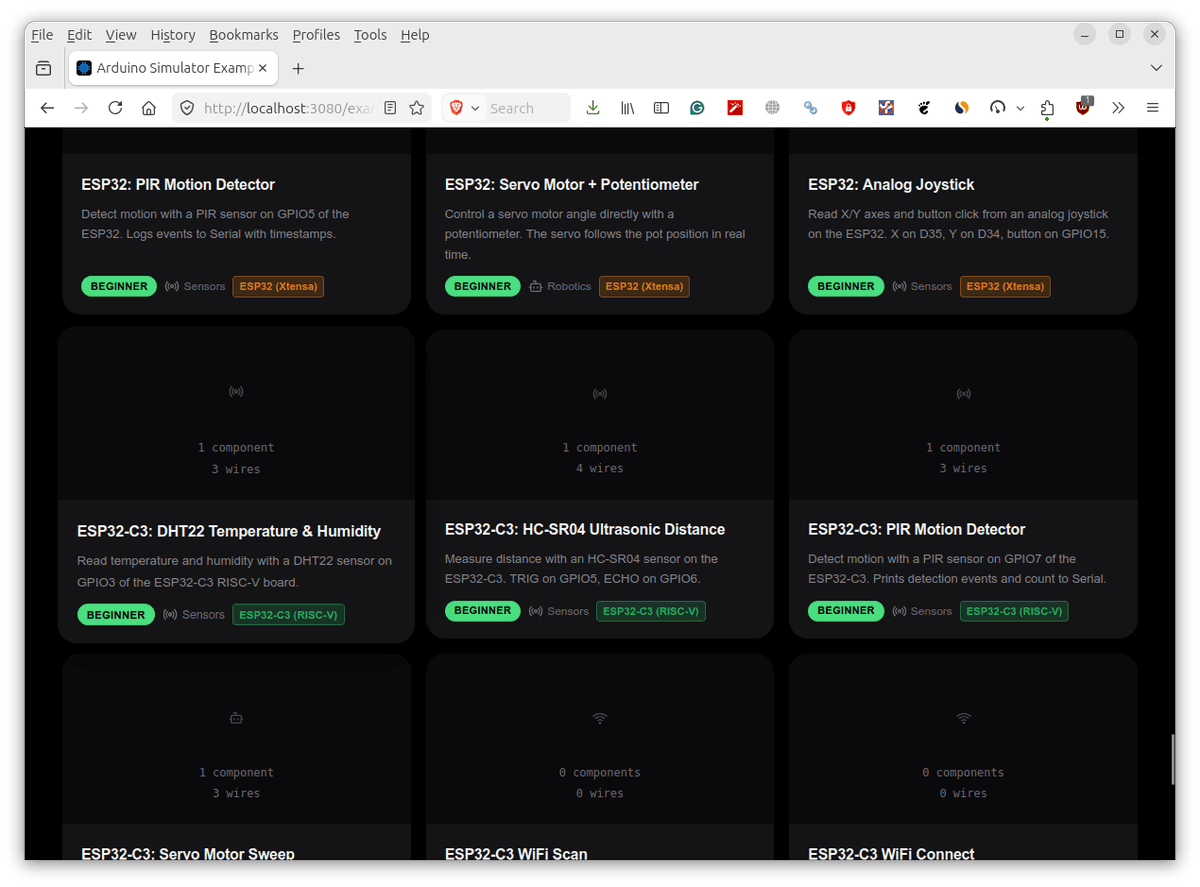The image size is (1200, 887).
Task: Open the Library icon in the toolbar
Action: click(x=627, y=107)
